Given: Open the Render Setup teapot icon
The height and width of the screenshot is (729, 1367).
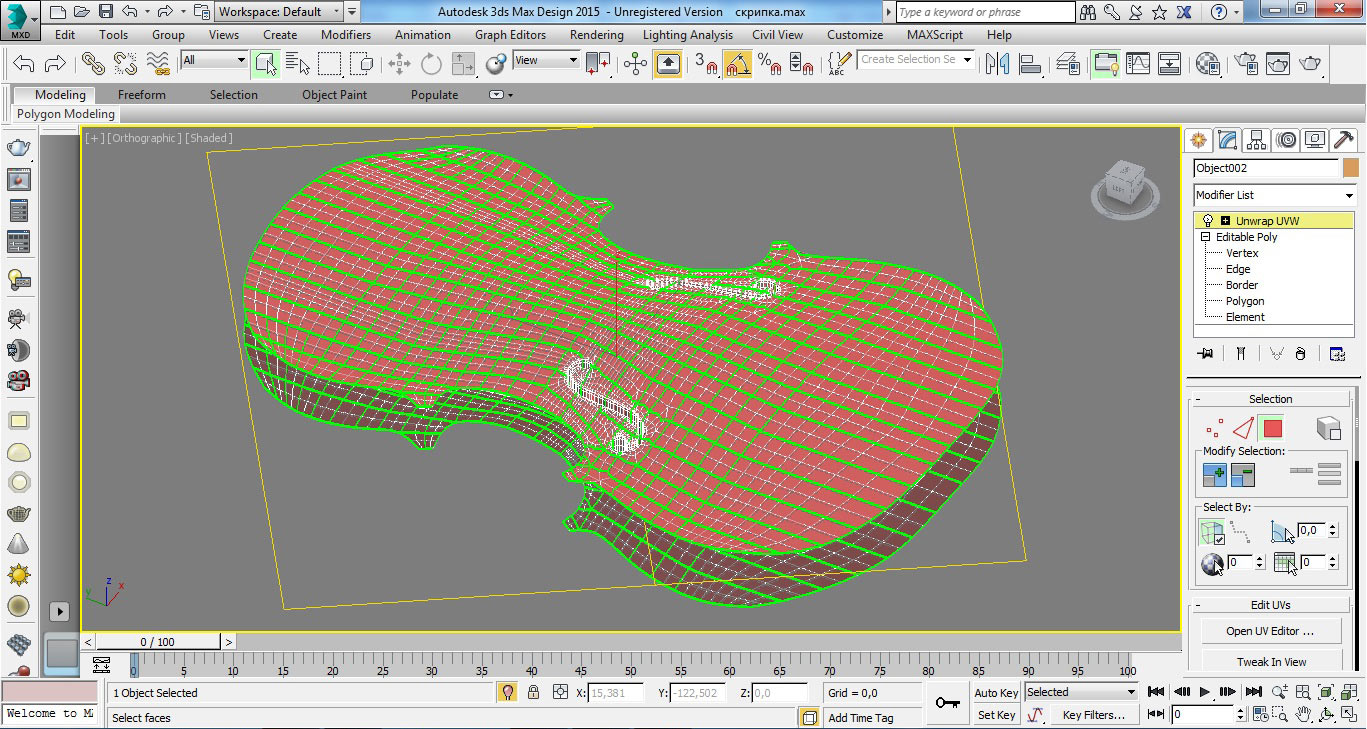Looking at the screenshot, I should click(x=1246, y=64).
